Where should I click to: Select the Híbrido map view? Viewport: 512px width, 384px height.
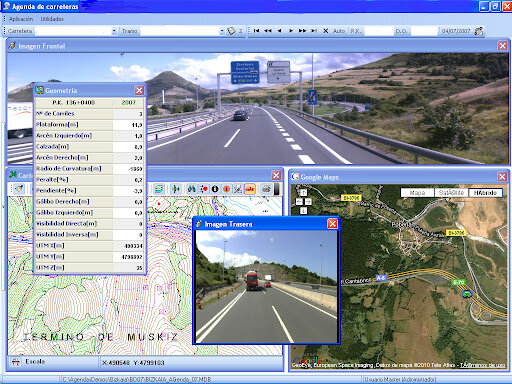[485, 193]
